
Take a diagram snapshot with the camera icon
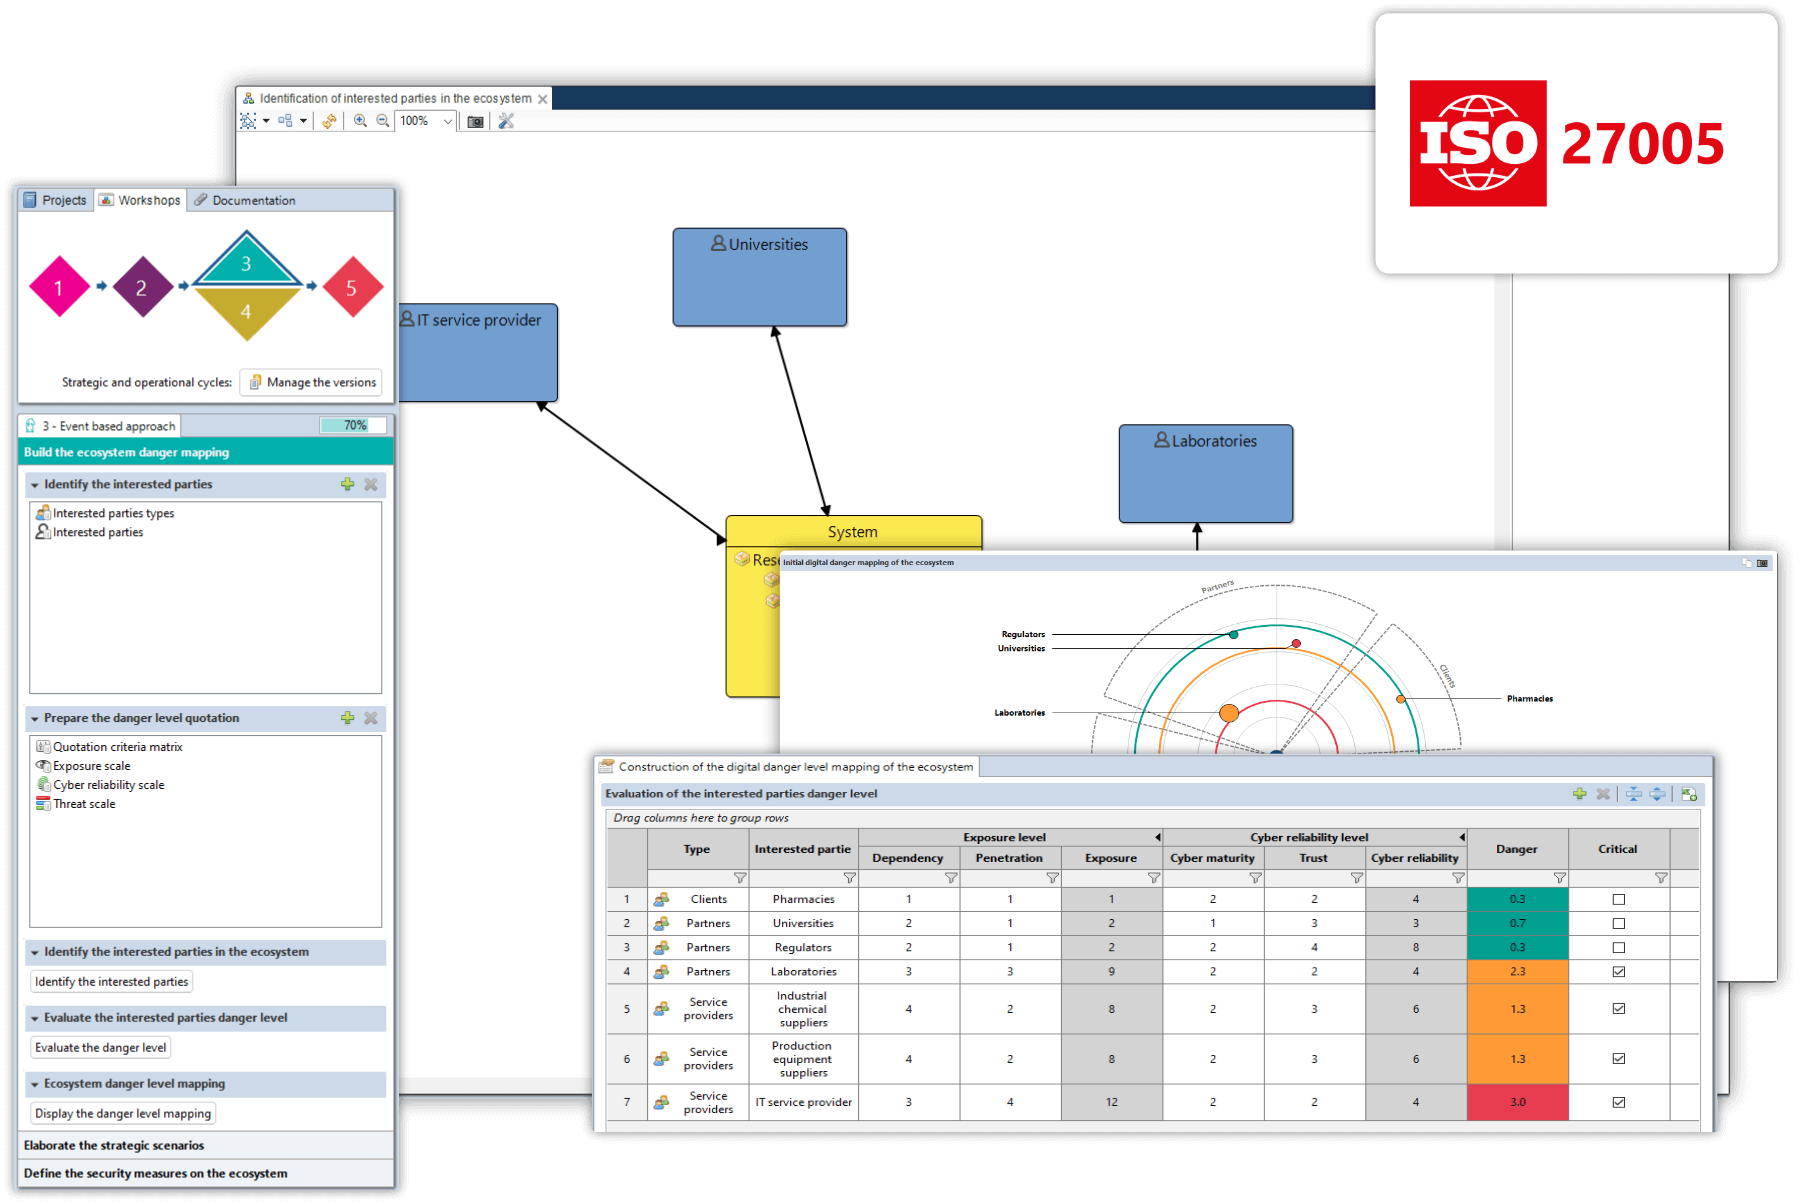click(474, 121)
